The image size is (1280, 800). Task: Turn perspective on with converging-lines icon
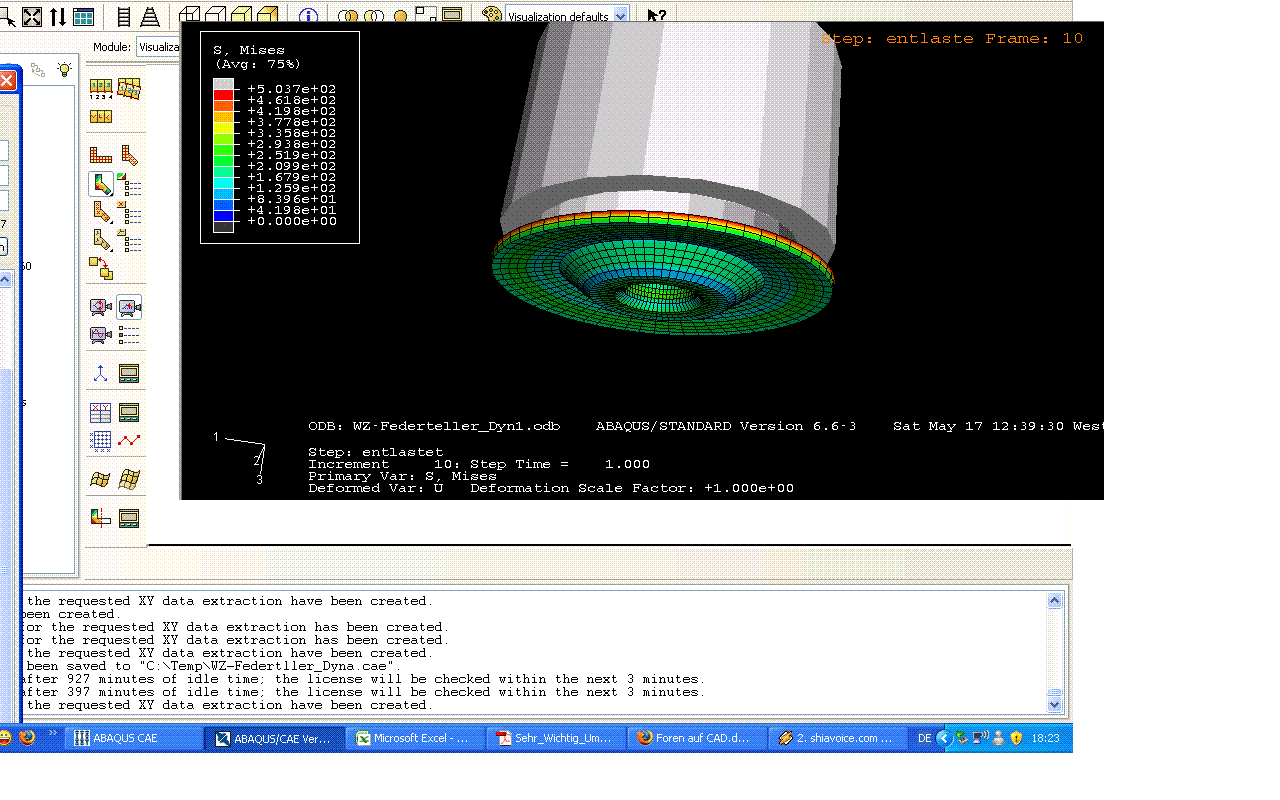click(x=149, y=16)
